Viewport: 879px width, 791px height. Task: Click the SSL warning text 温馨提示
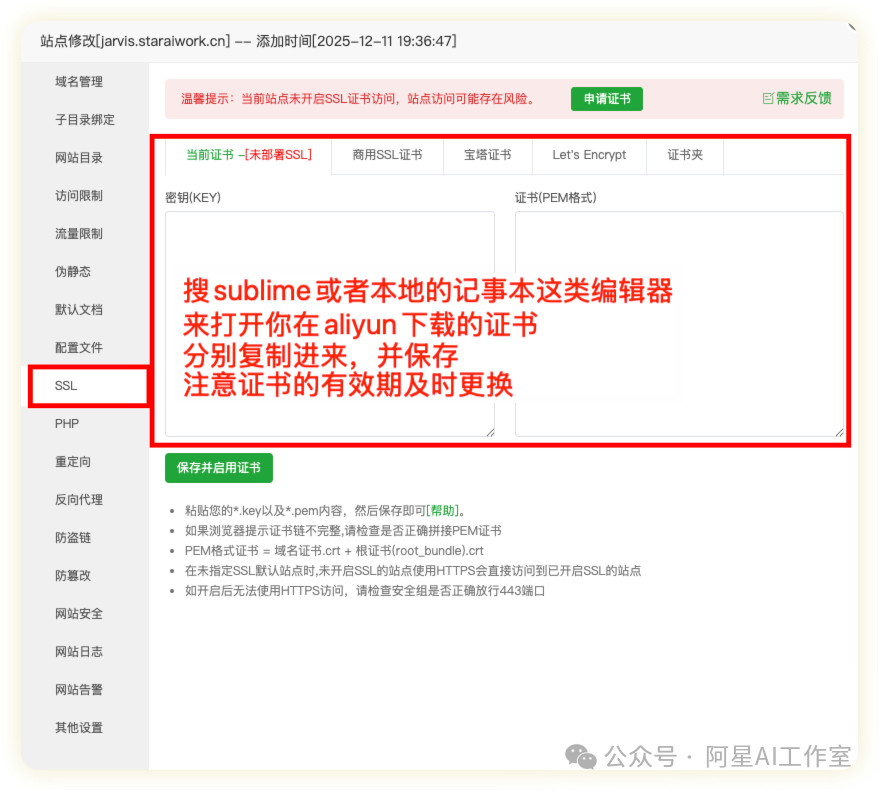(x=359, y=99)
